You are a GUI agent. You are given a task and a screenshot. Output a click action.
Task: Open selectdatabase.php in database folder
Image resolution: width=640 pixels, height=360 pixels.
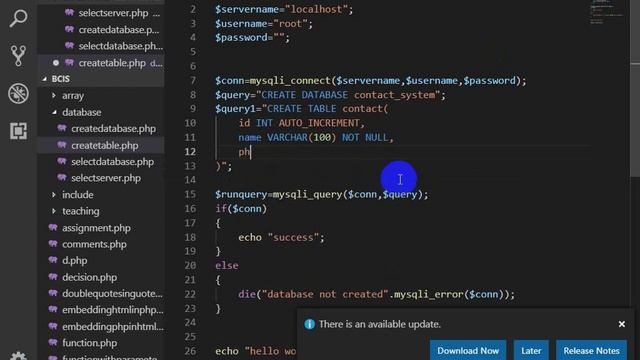point(113,162)
